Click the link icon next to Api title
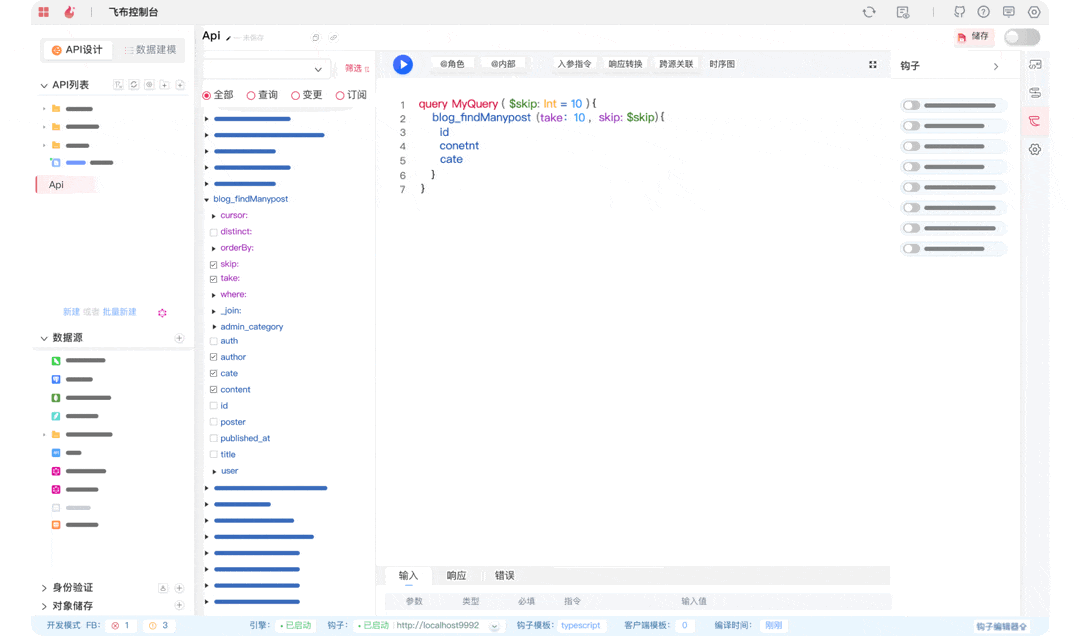 point(333,37)
